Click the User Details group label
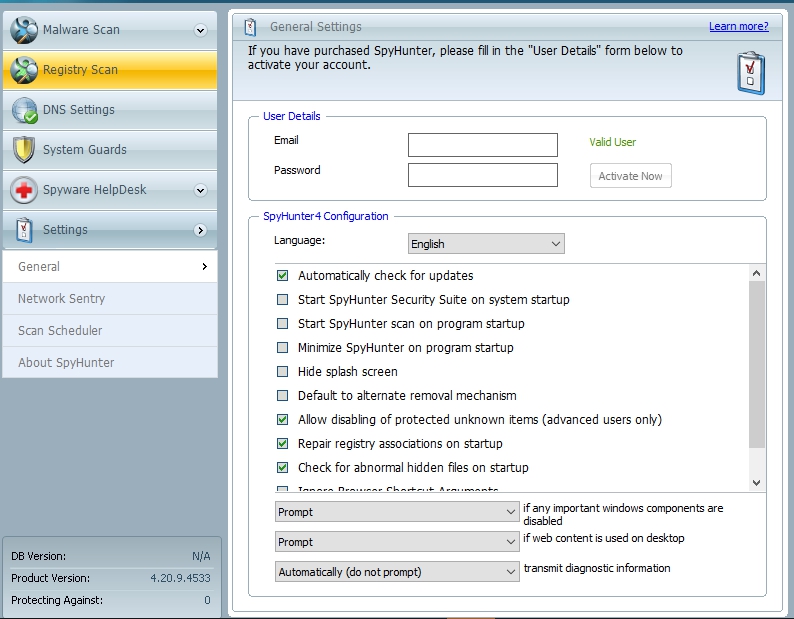Viewport: 794px width, 619px height. (292, 116)
